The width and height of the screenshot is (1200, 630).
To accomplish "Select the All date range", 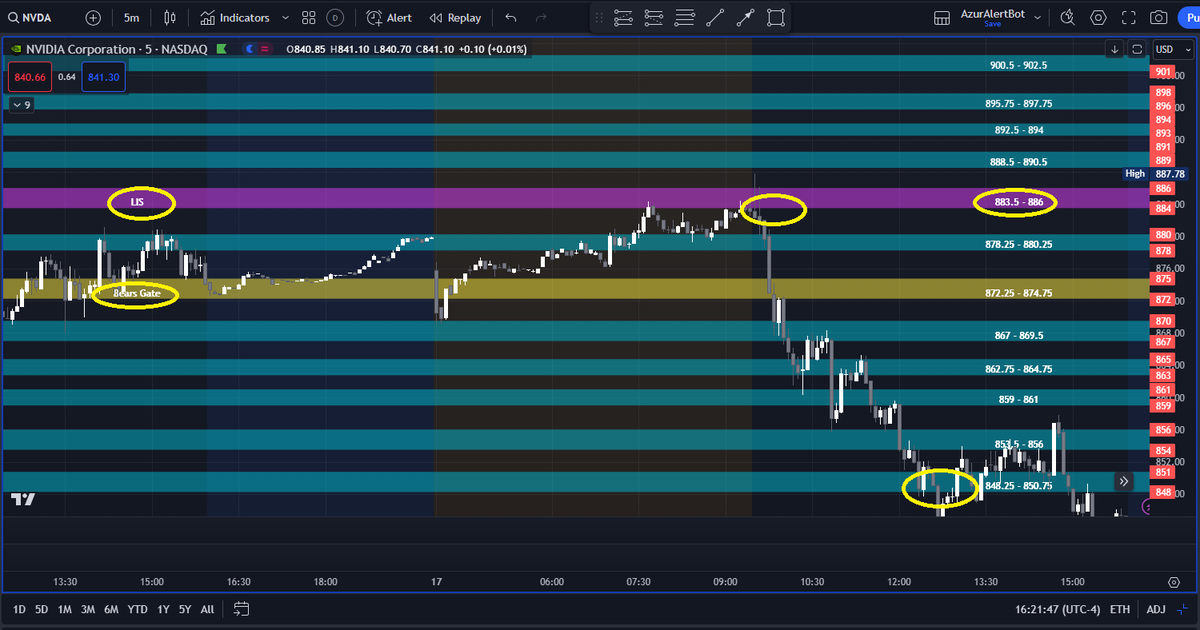I will click(207, 609).
